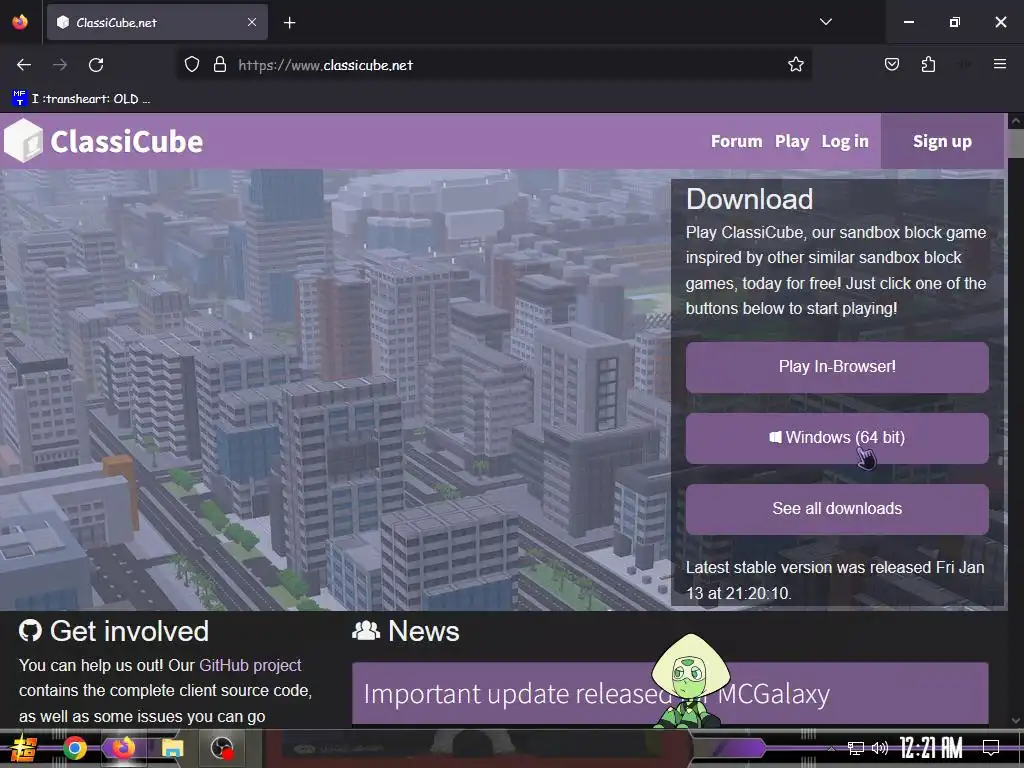The height and width of the screenshot is (768, 1024).
Task: Open the Forum navigation link
Action: coord(736,142)
